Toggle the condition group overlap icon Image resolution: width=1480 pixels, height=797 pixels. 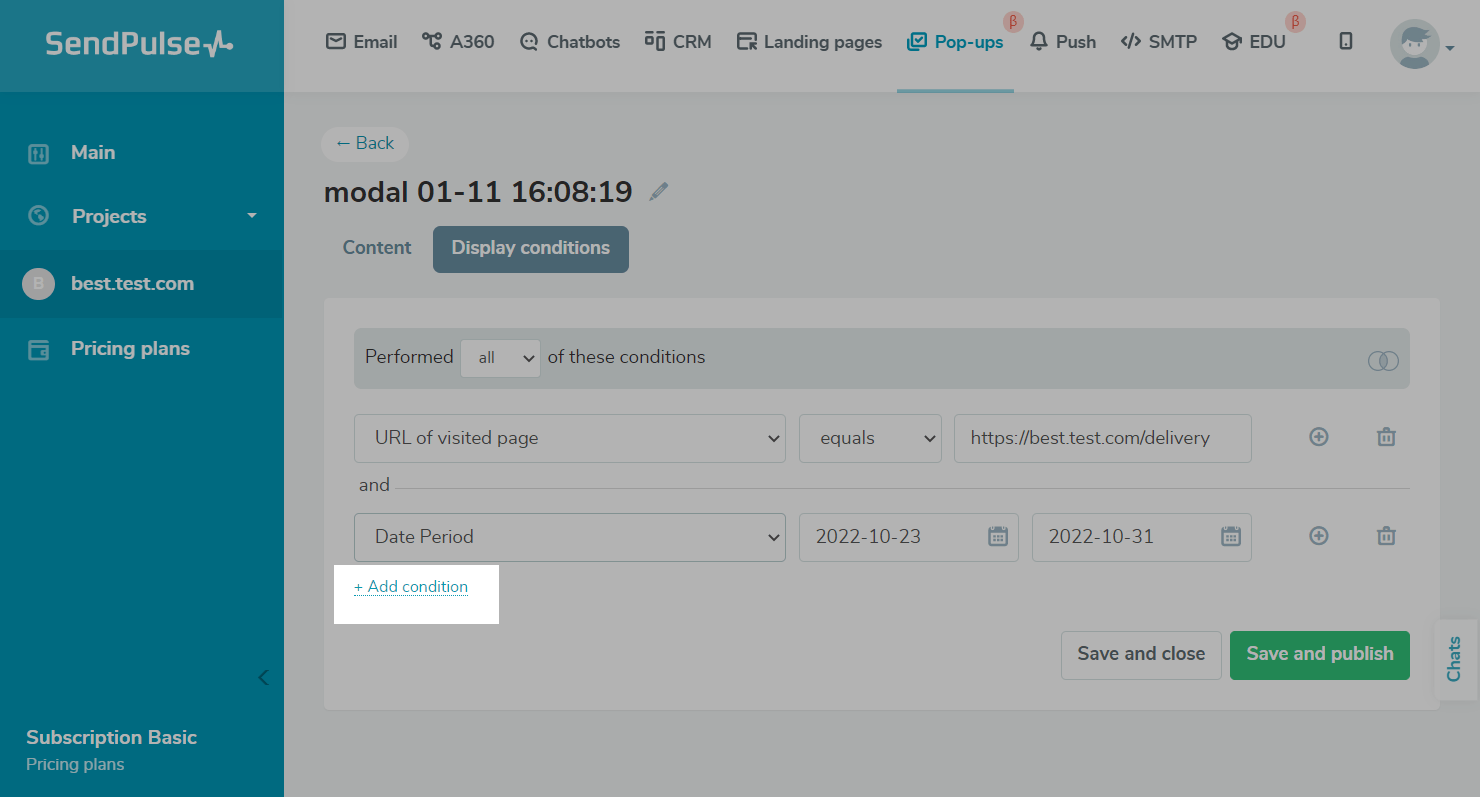pos(1383,361)
